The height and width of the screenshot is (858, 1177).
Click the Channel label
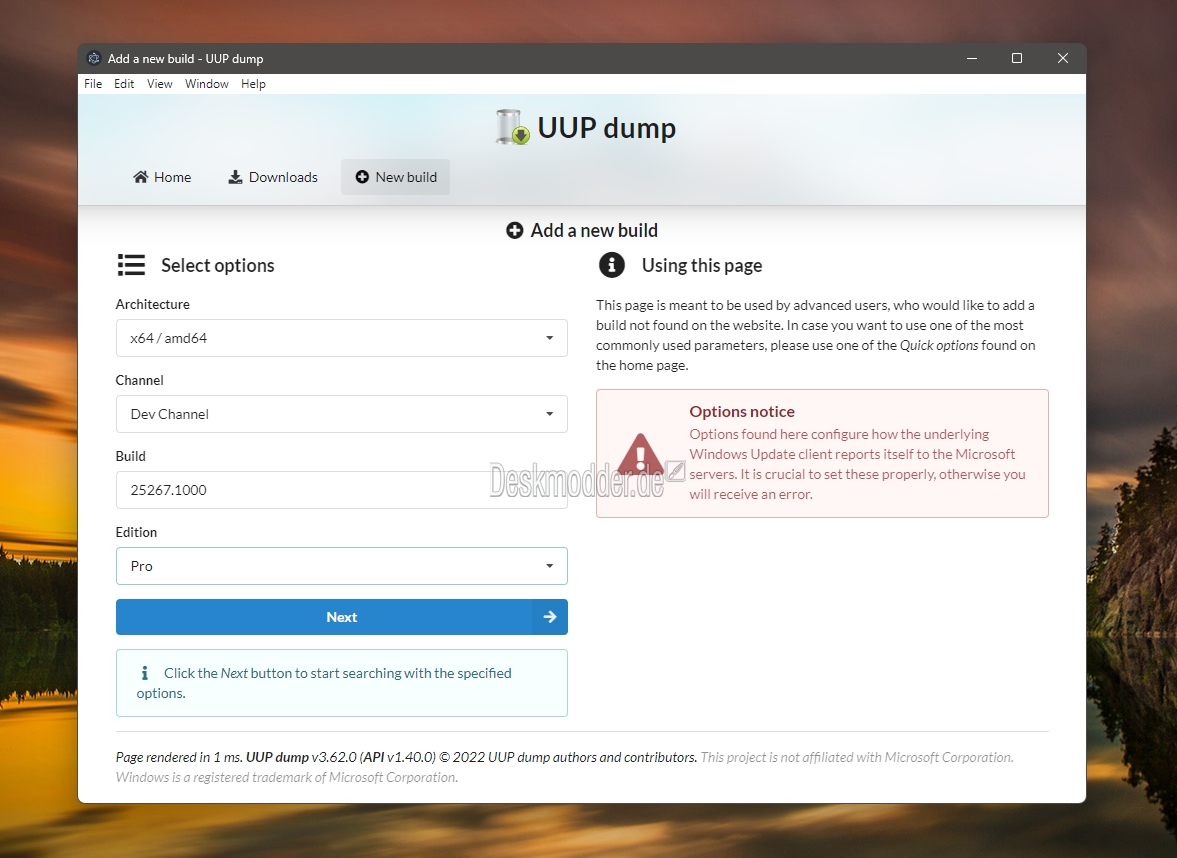(140, 380)
